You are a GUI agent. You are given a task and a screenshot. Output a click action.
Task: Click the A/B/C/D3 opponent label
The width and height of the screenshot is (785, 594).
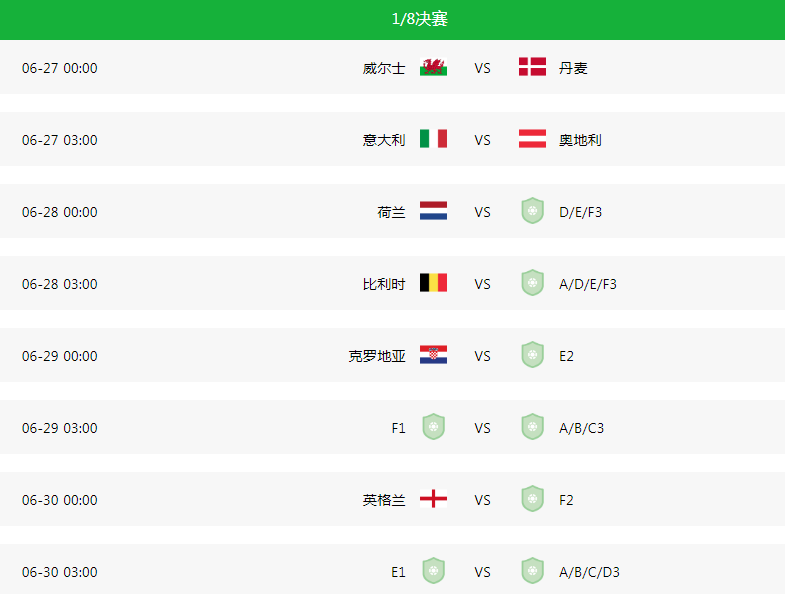click(x=590, y=573)
